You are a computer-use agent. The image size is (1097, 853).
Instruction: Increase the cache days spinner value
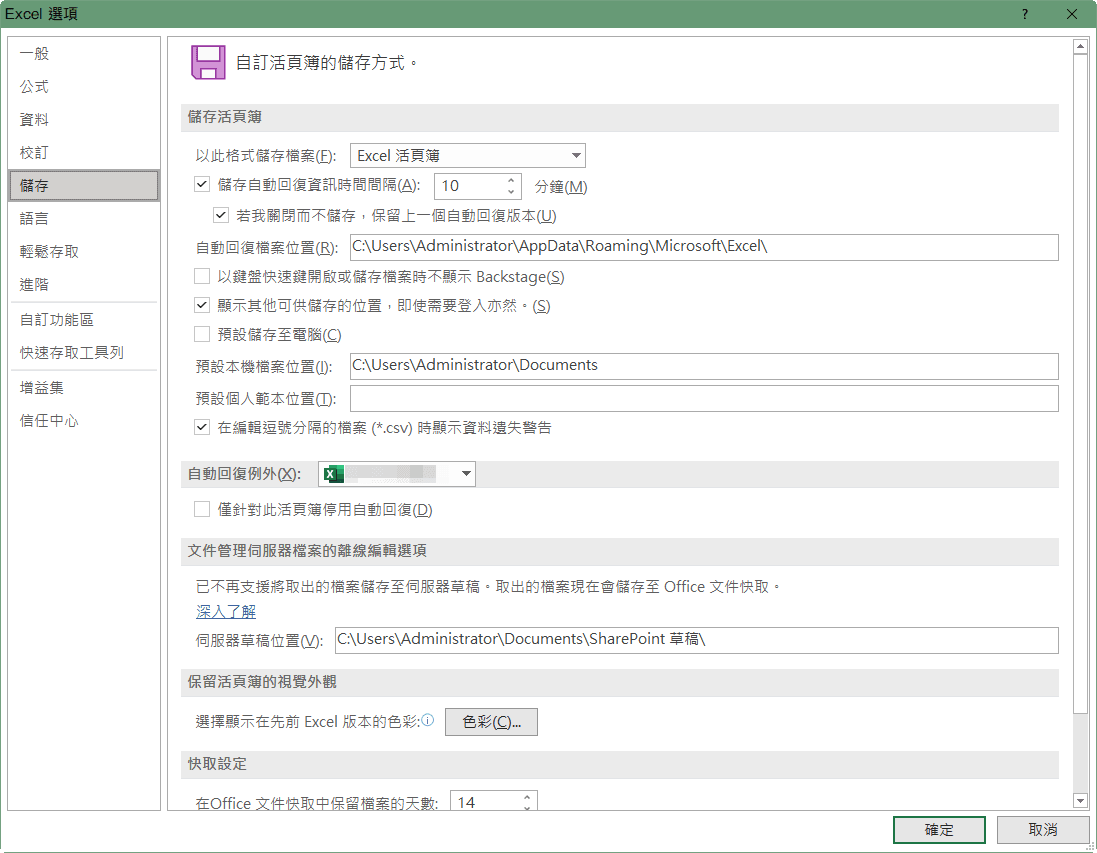[x=528, y=796]
